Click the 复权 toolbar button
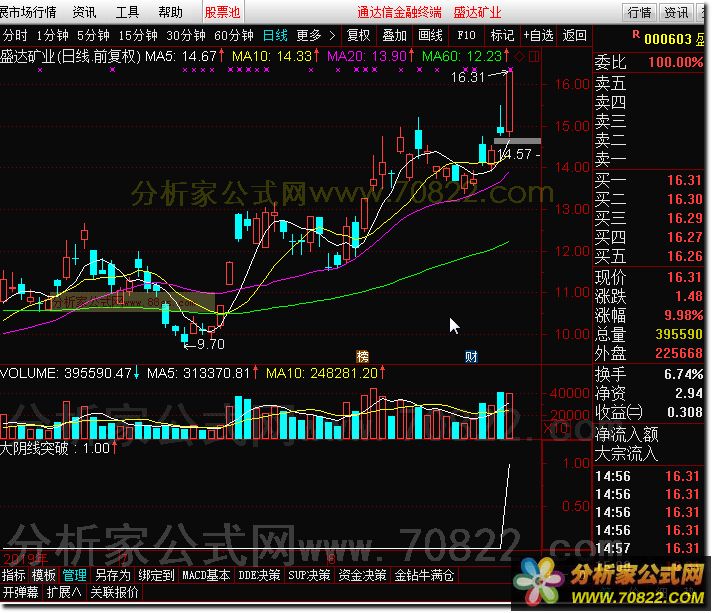Viewport: 713px width, 613px height. coord(358,35)
